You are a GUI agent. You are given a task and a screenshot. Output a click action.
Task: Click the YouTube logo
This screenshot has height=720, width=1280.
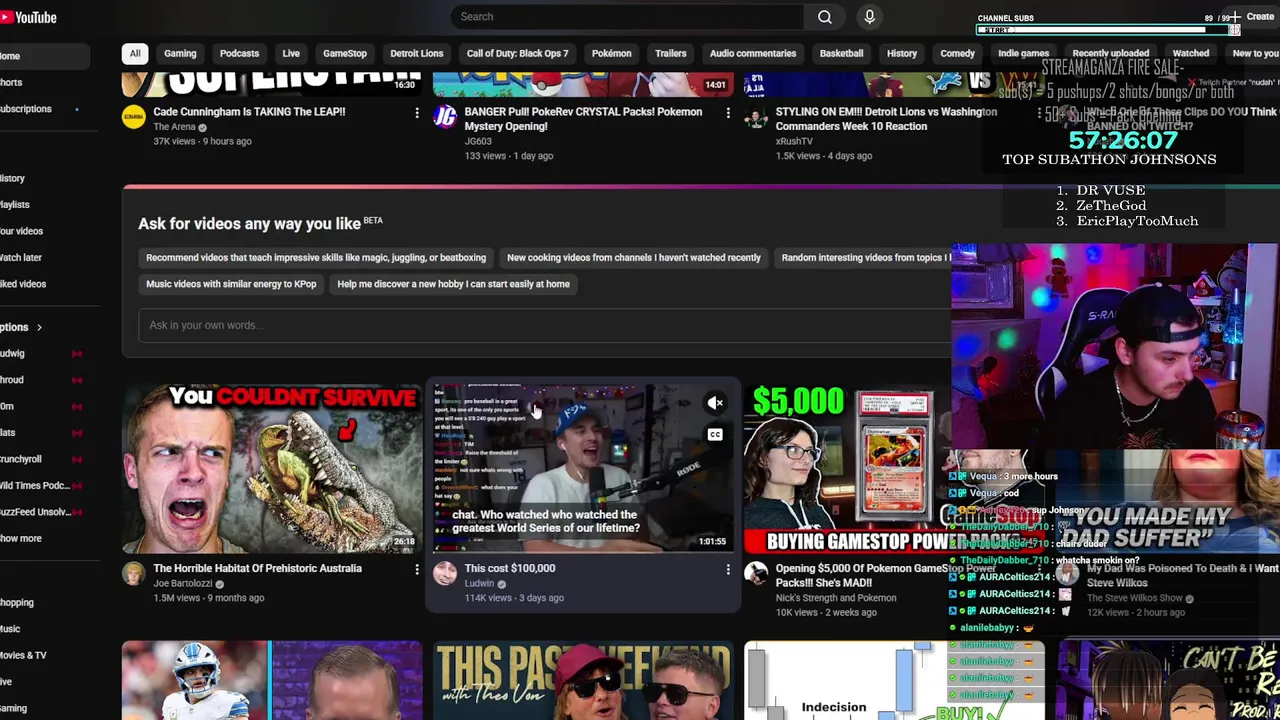(28, 17)
